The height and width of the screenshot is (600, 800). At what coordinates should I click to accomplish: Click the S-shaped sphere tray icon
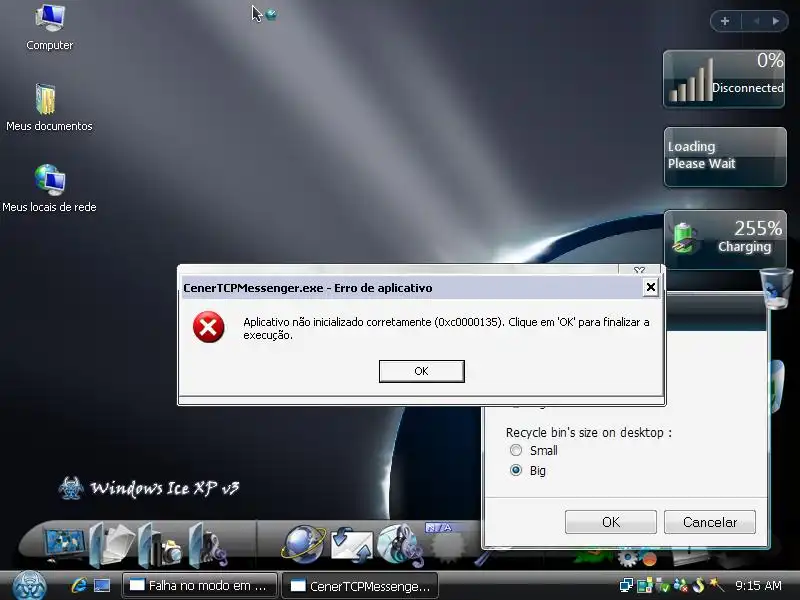pos(698,585)
